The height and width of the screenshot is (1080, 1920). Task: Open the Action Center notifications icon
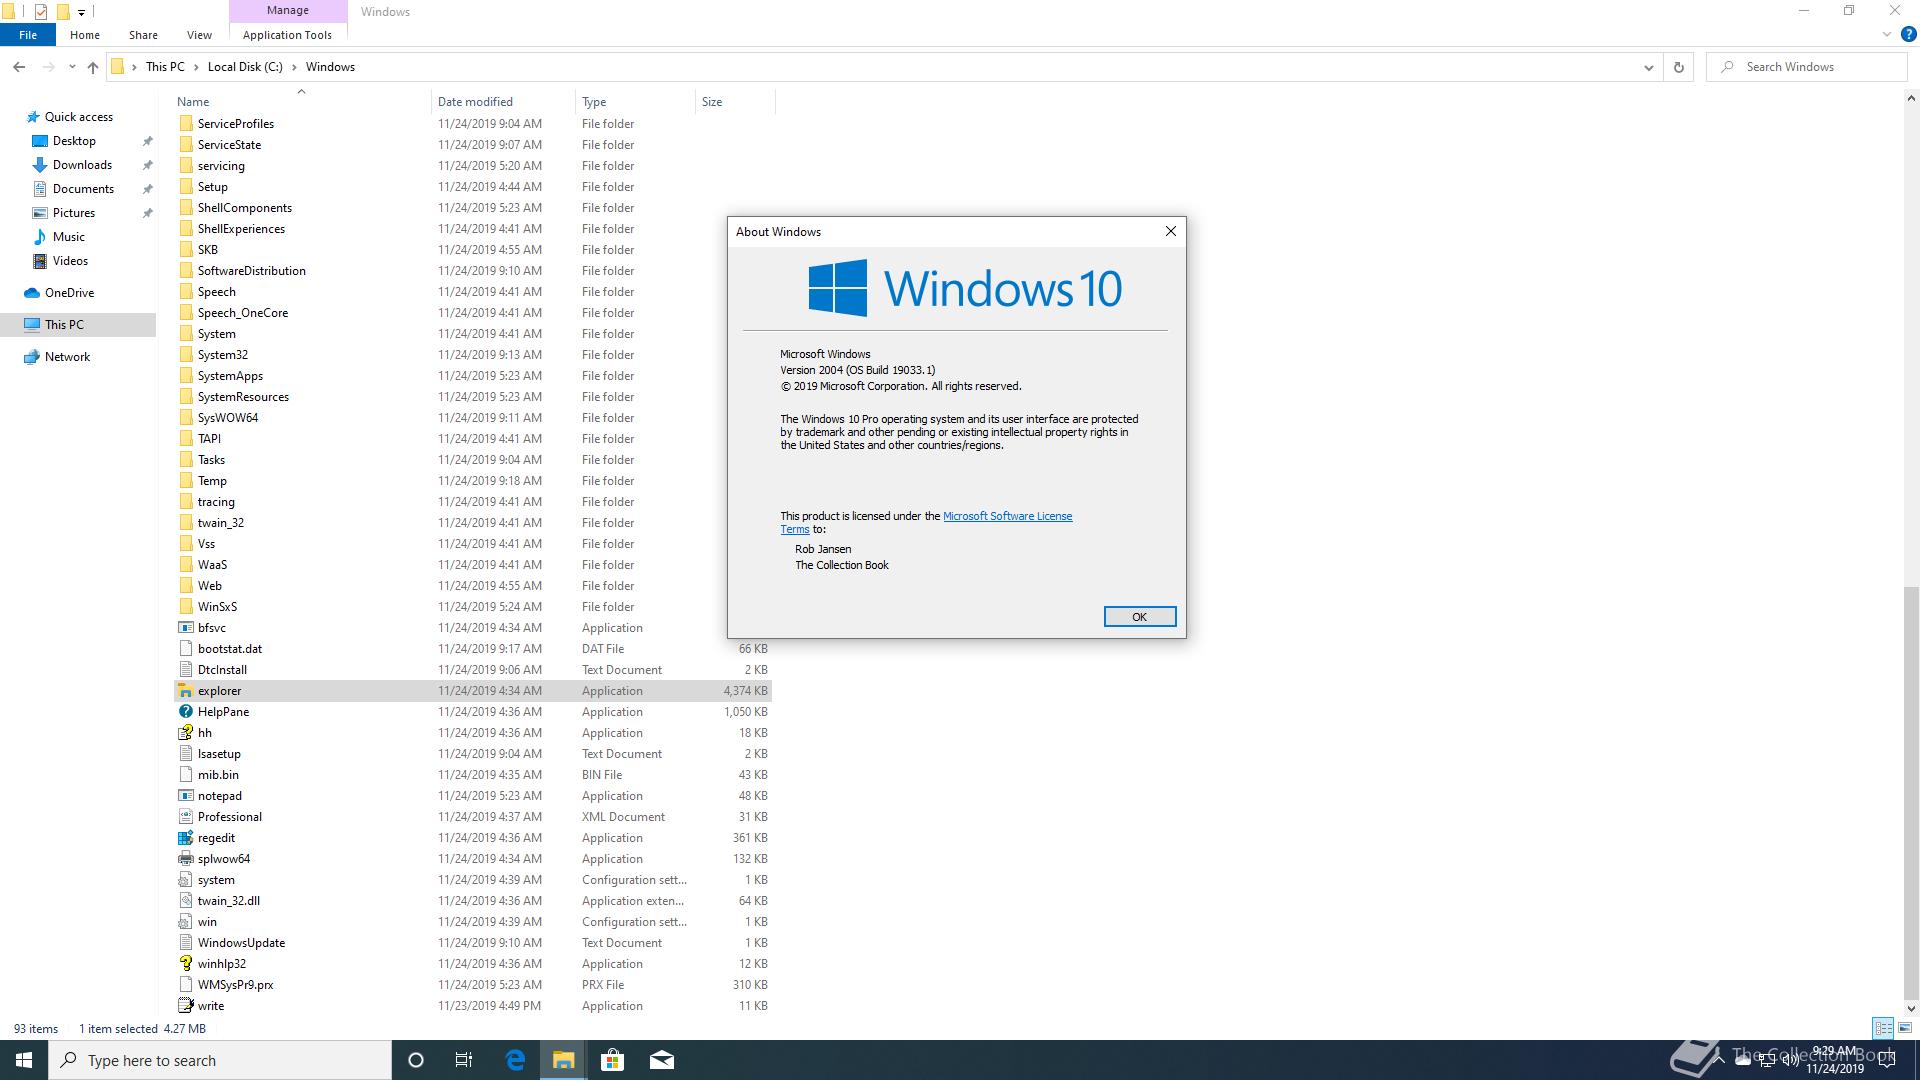(x=1887, y=1061)
